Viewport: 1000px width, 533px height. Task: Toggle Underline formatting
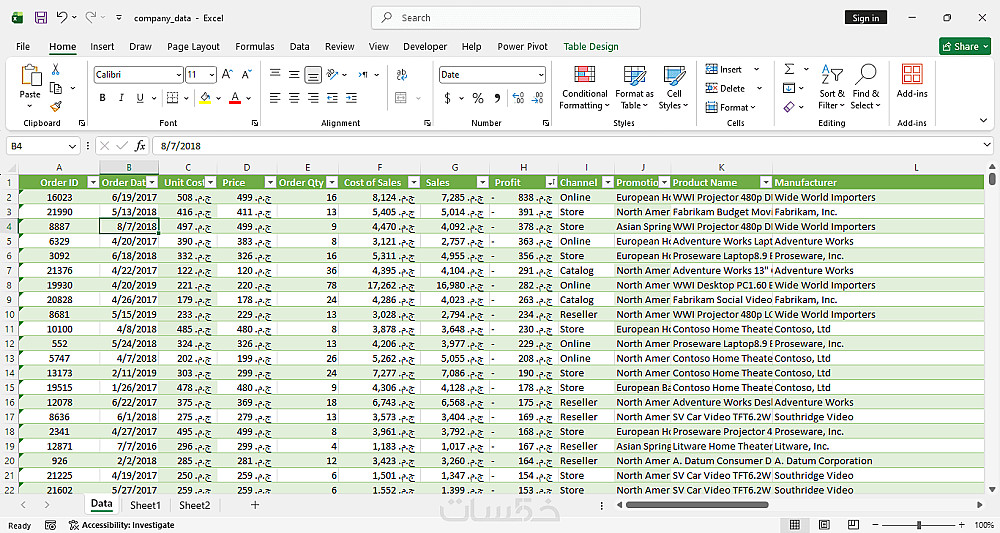click(138, 98)
